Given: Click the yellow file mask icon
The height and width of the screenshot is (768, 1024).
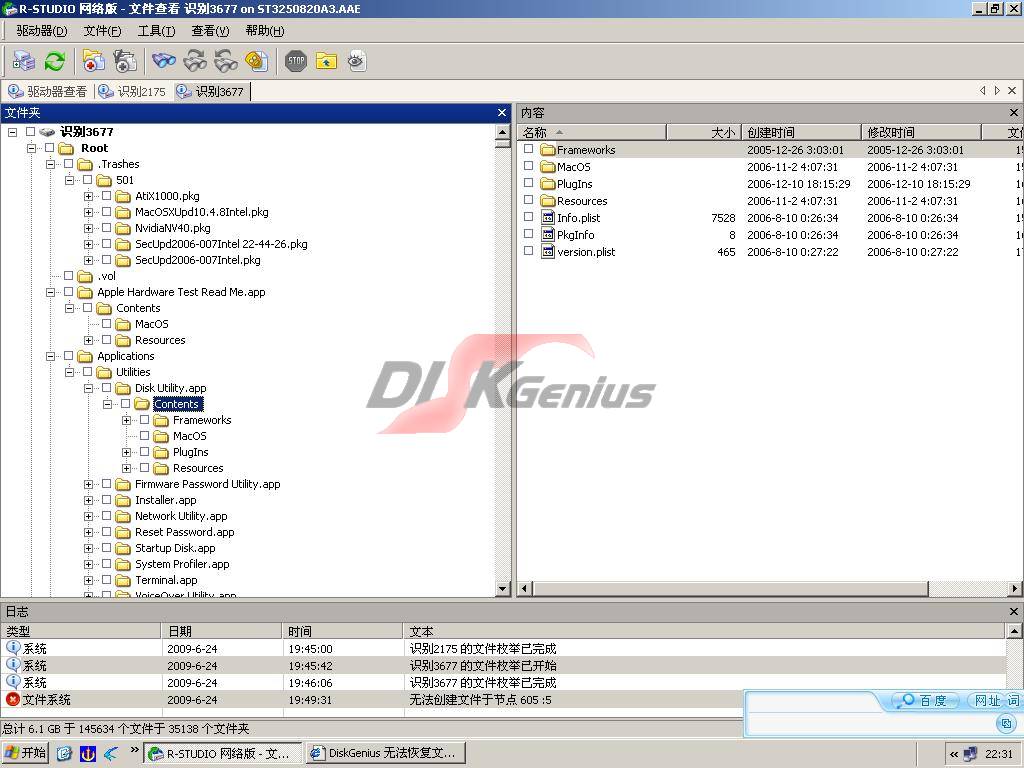Looking at the screenshot, I should coord(257,61).
